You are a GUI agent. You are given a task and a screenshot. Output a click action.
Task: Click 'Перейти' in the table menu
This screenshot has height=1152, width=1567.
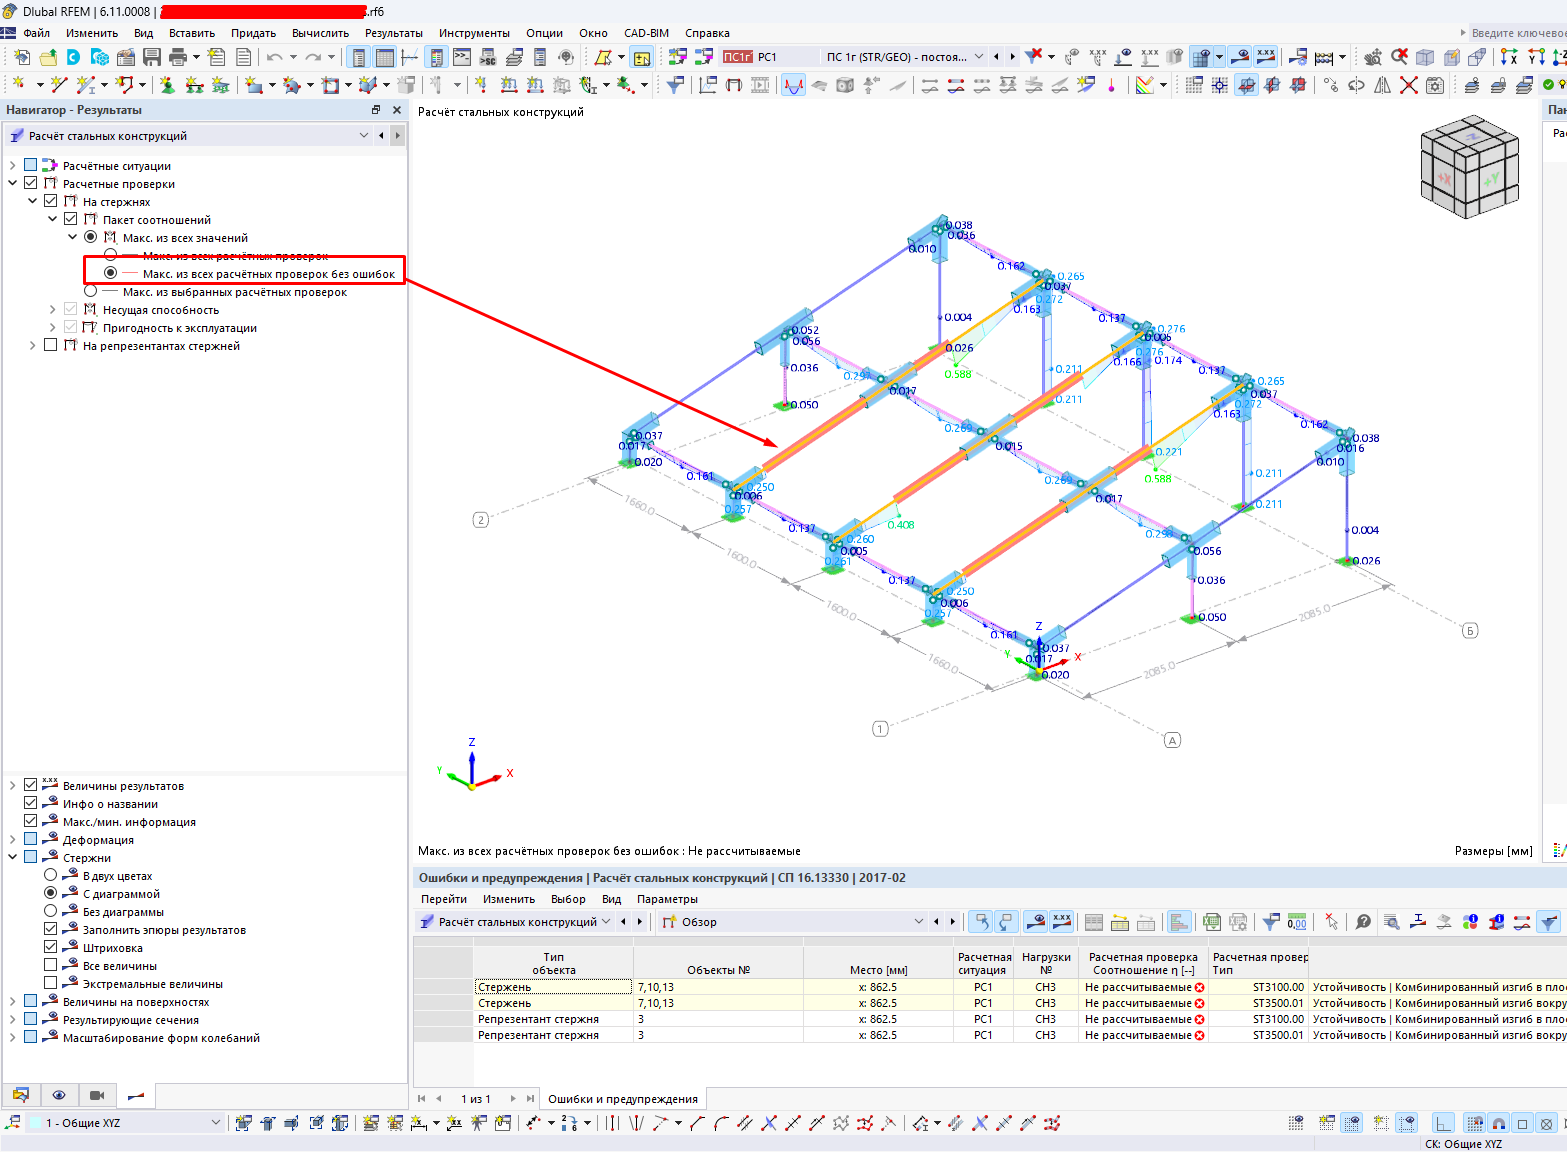click(444, 899)
